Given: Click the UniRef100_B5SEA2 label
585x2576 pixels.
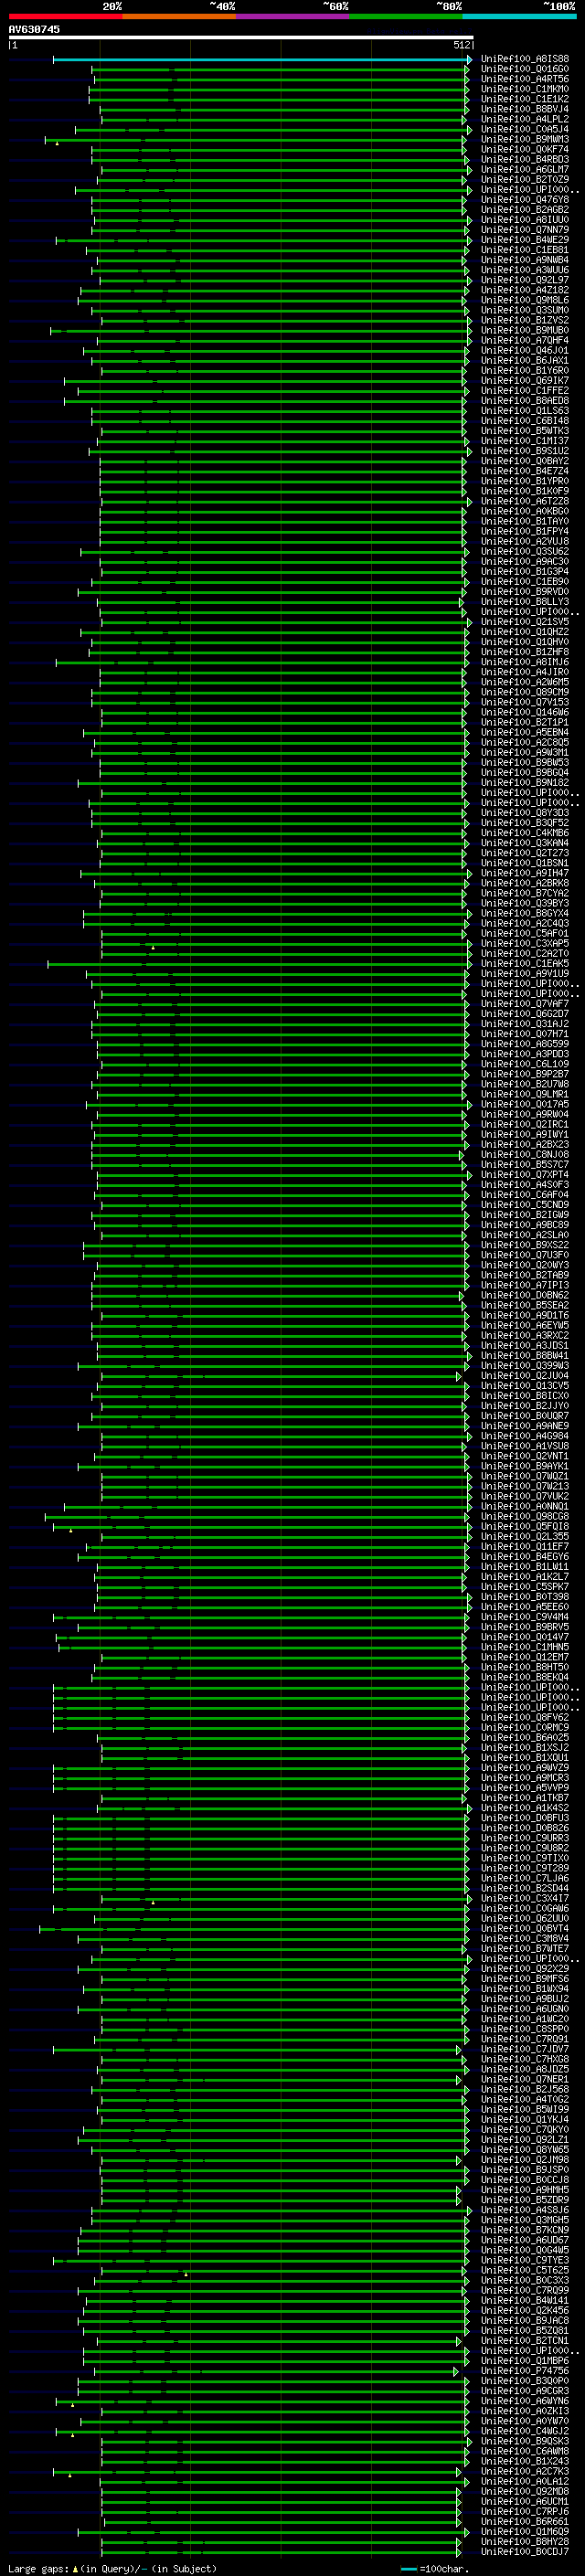Looking at the screenshot, I should pyautogui.click(x=525, y=1305).
